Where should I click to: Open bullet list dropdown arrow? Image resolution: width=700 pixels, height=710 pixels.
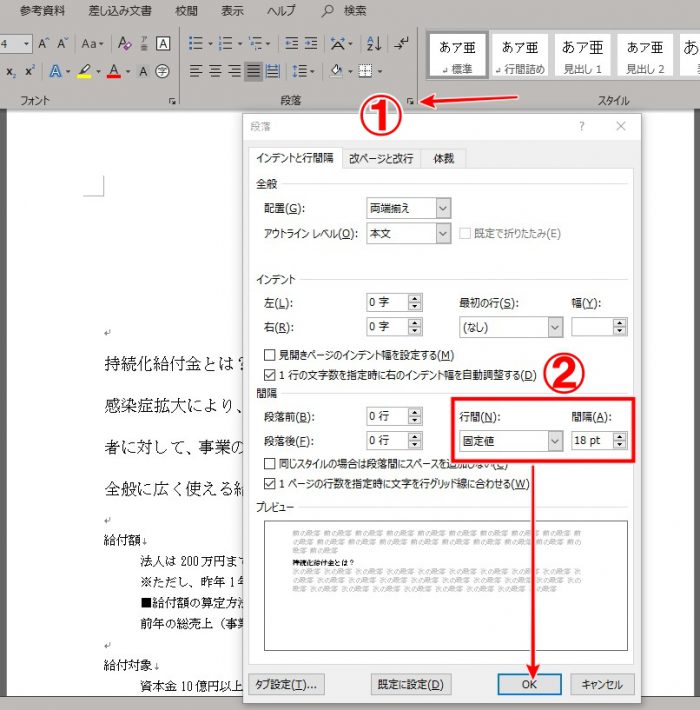click(x=210, y=44)
